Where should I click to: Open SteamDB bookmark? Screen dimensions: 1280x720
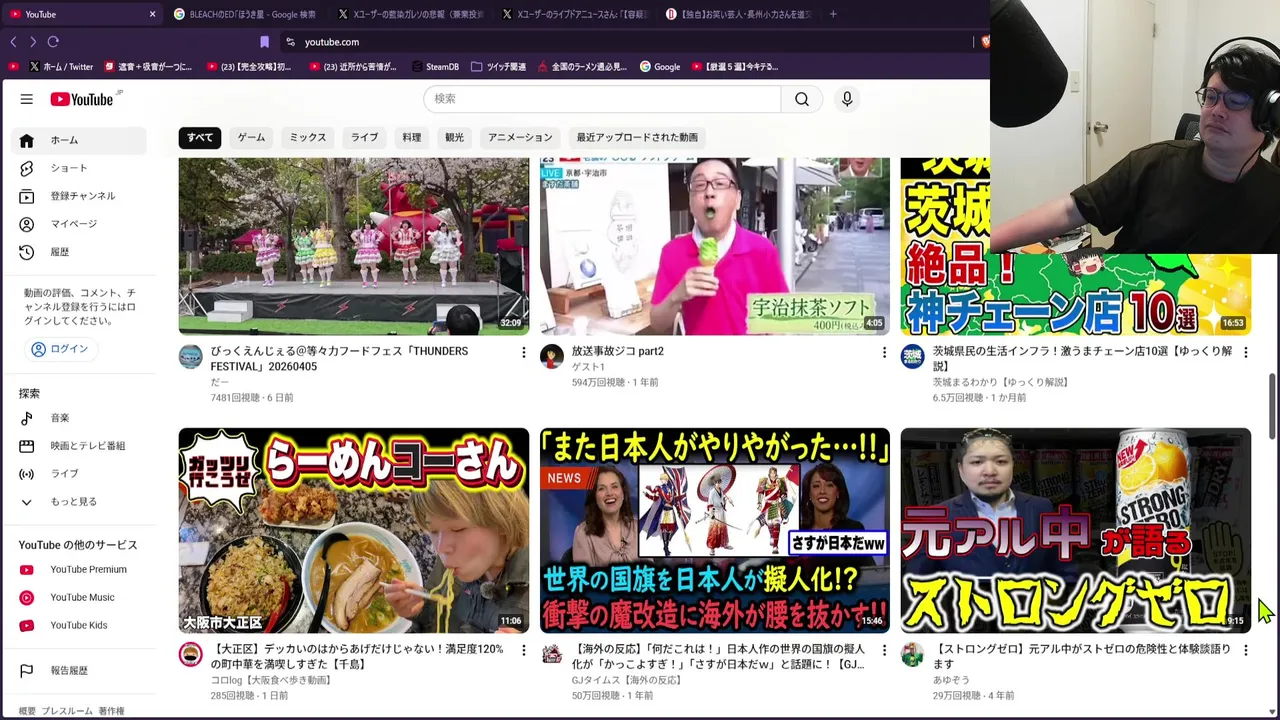coord(435,67)
